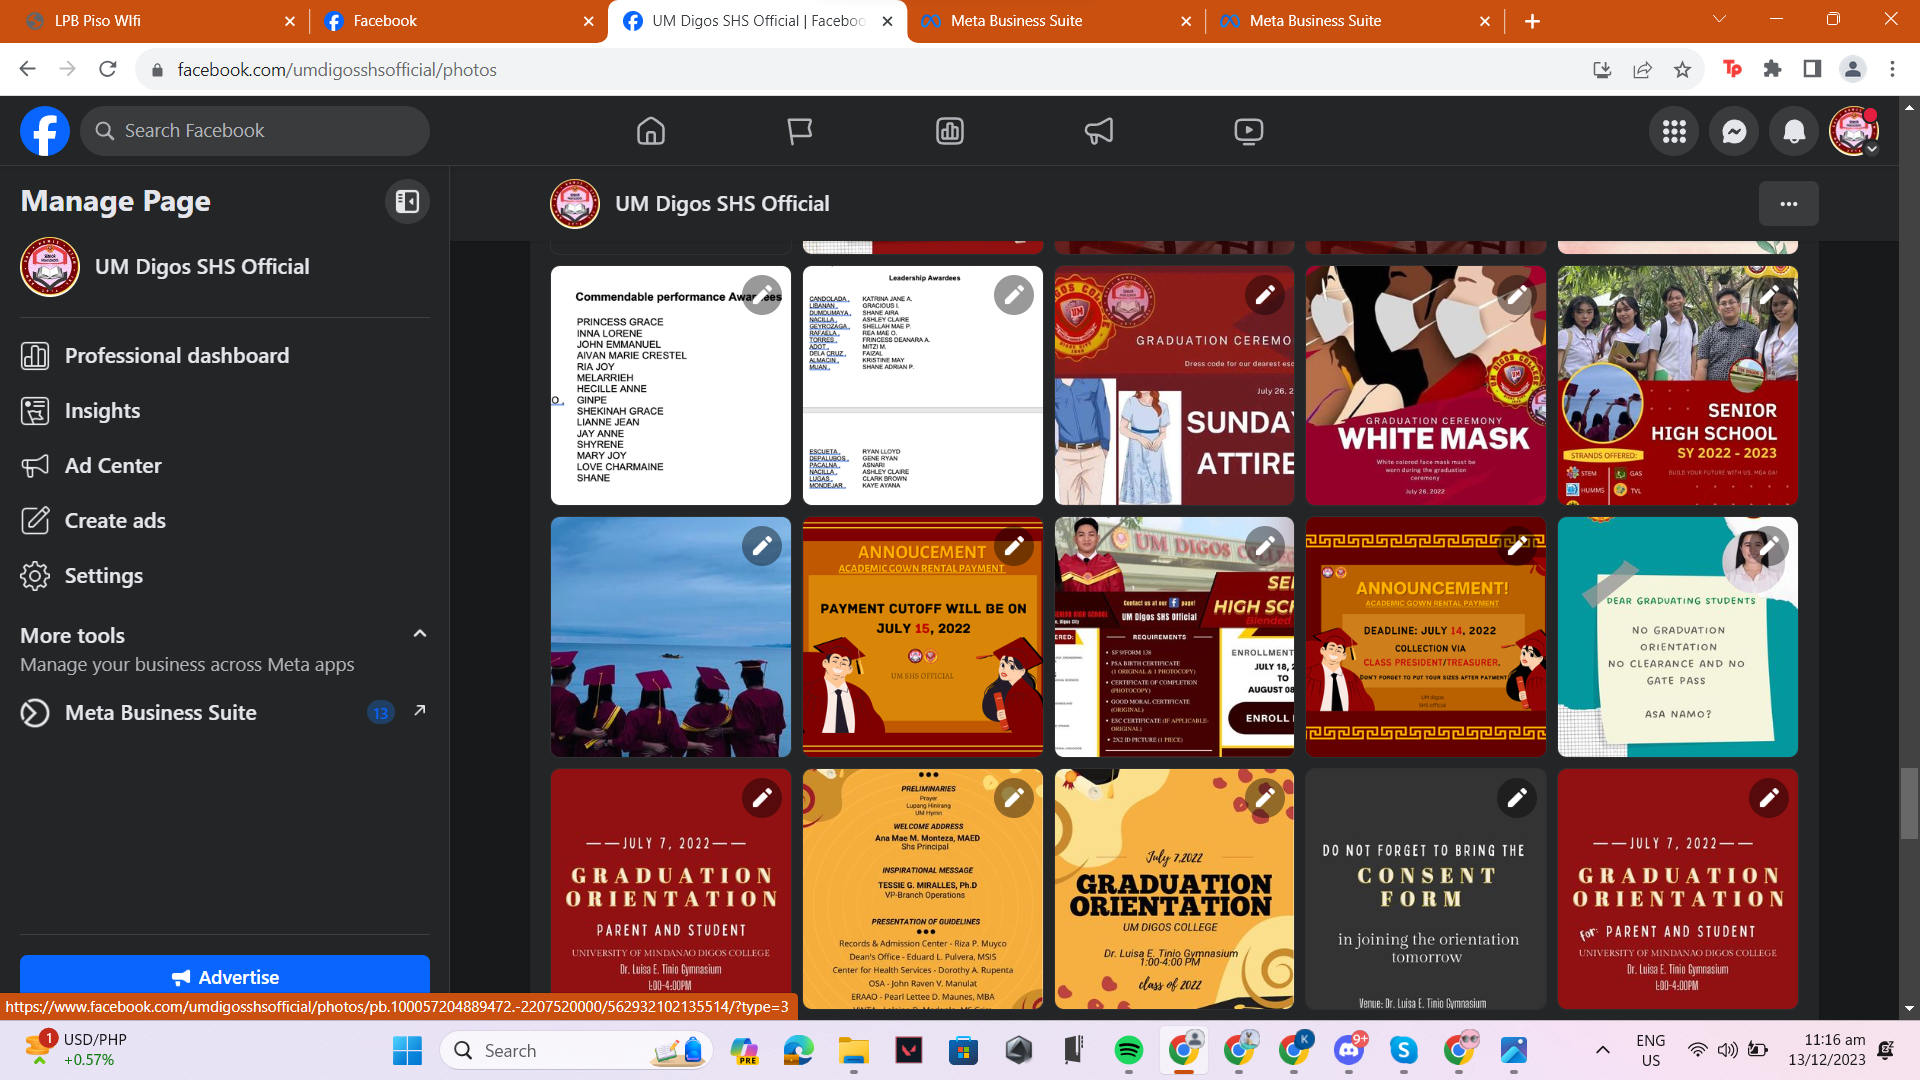Edit the Sunday Attire graduation photo

pyautogui.click(x=1265, y=295)
